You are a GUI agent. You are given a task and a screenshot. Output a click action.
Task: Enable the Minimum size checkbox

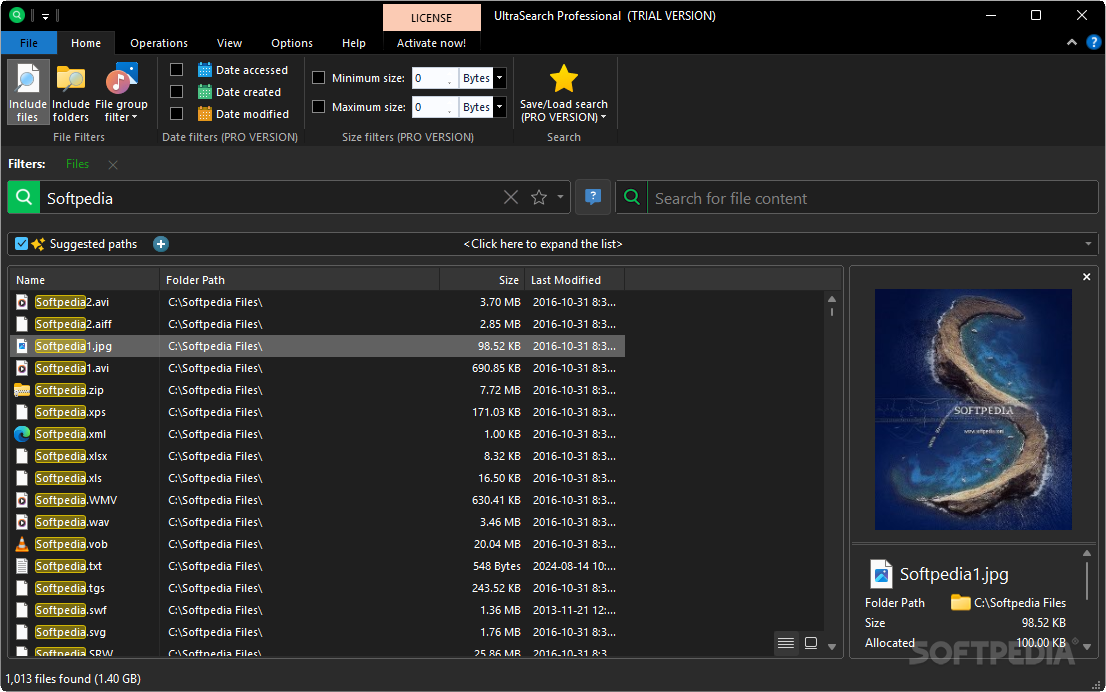[319, 78]
